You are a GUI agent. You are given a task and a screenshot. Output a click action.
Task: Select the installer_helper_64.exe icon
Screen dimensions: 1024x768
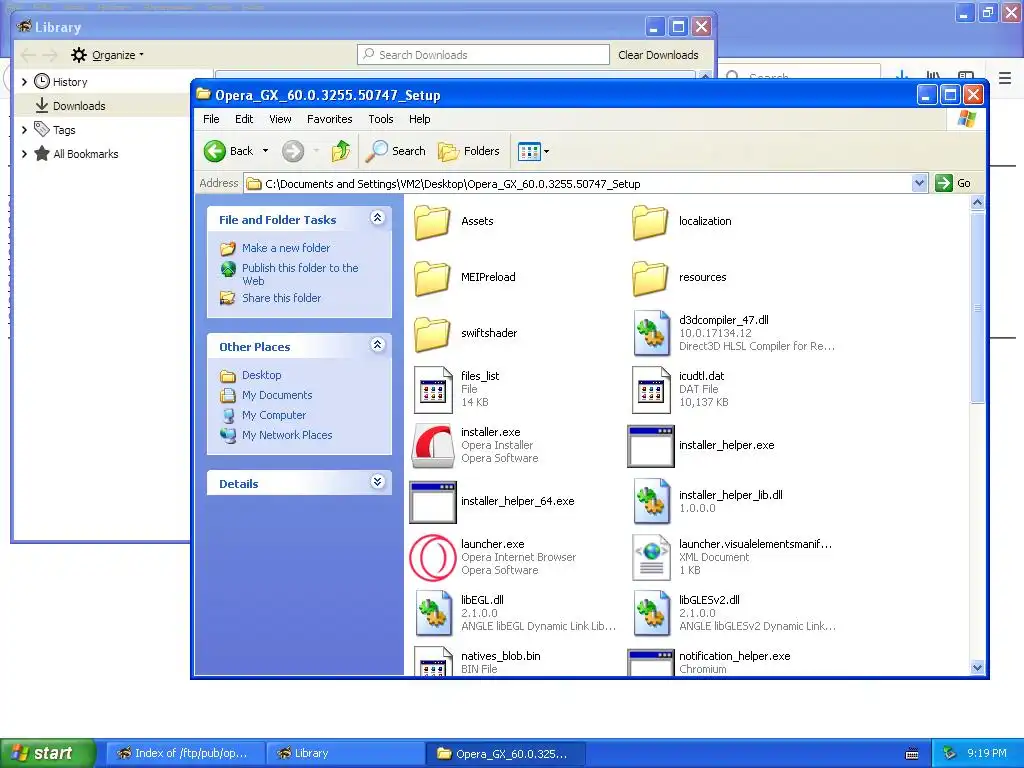click(432, 502)
